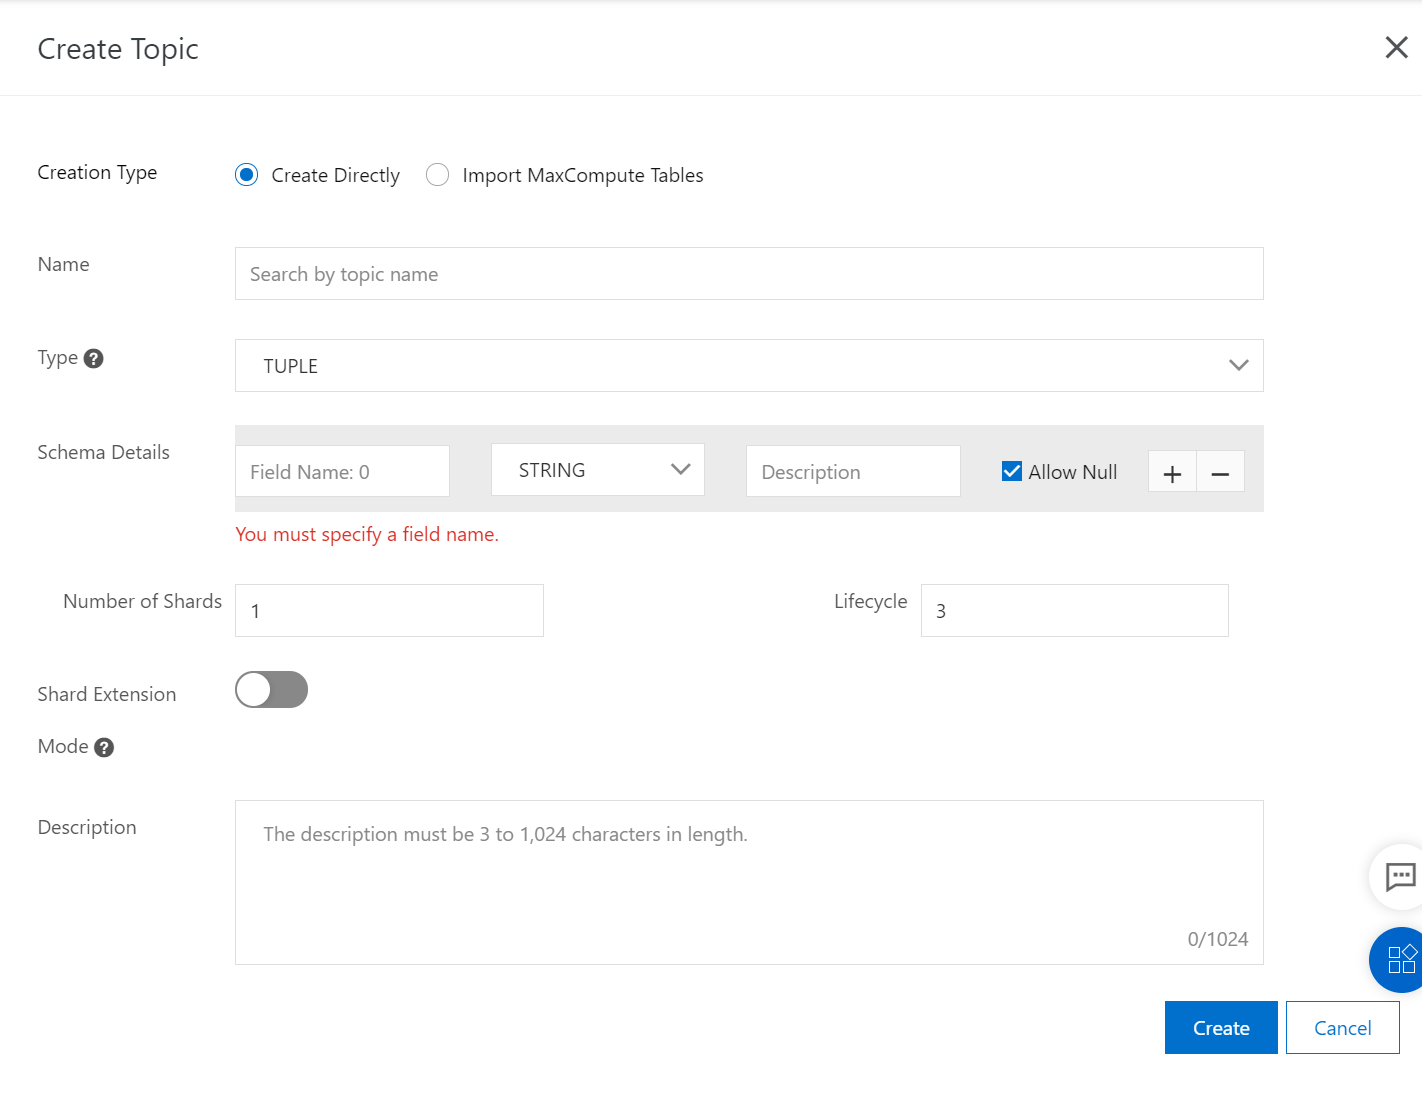1422x1108 pixels.
Task: Uncheck the Allow Null checkbox
Action: (1012, 471)
